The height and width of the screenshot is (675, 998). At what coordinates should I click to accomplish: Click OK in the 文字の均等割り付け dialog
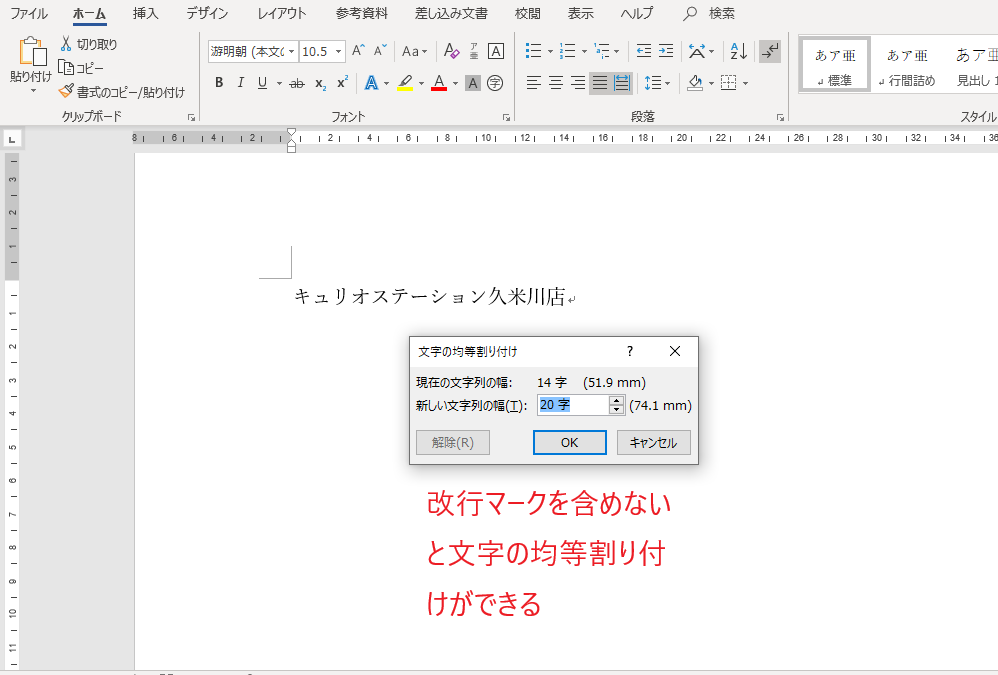pyautogui.click(x=570, y=443)
